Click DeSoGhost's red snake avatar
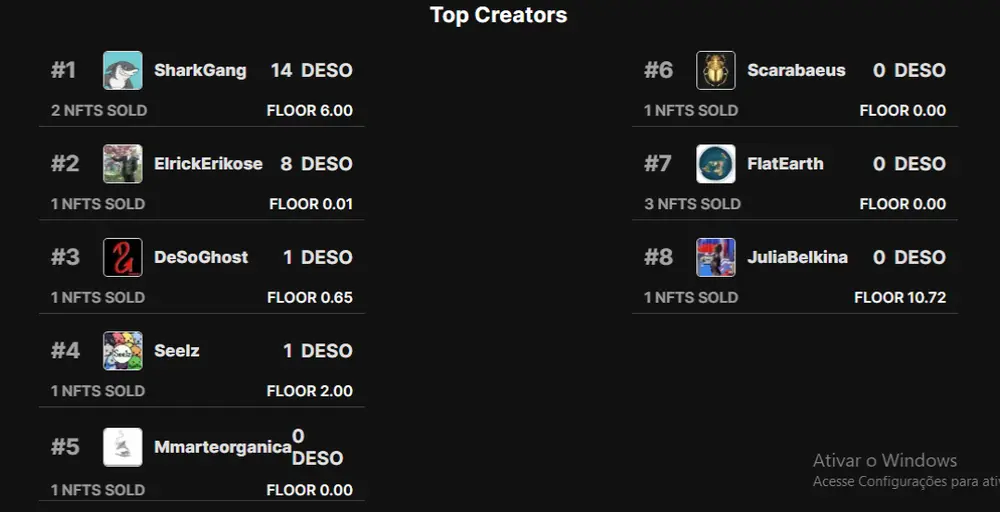 [x=122, y=257]
